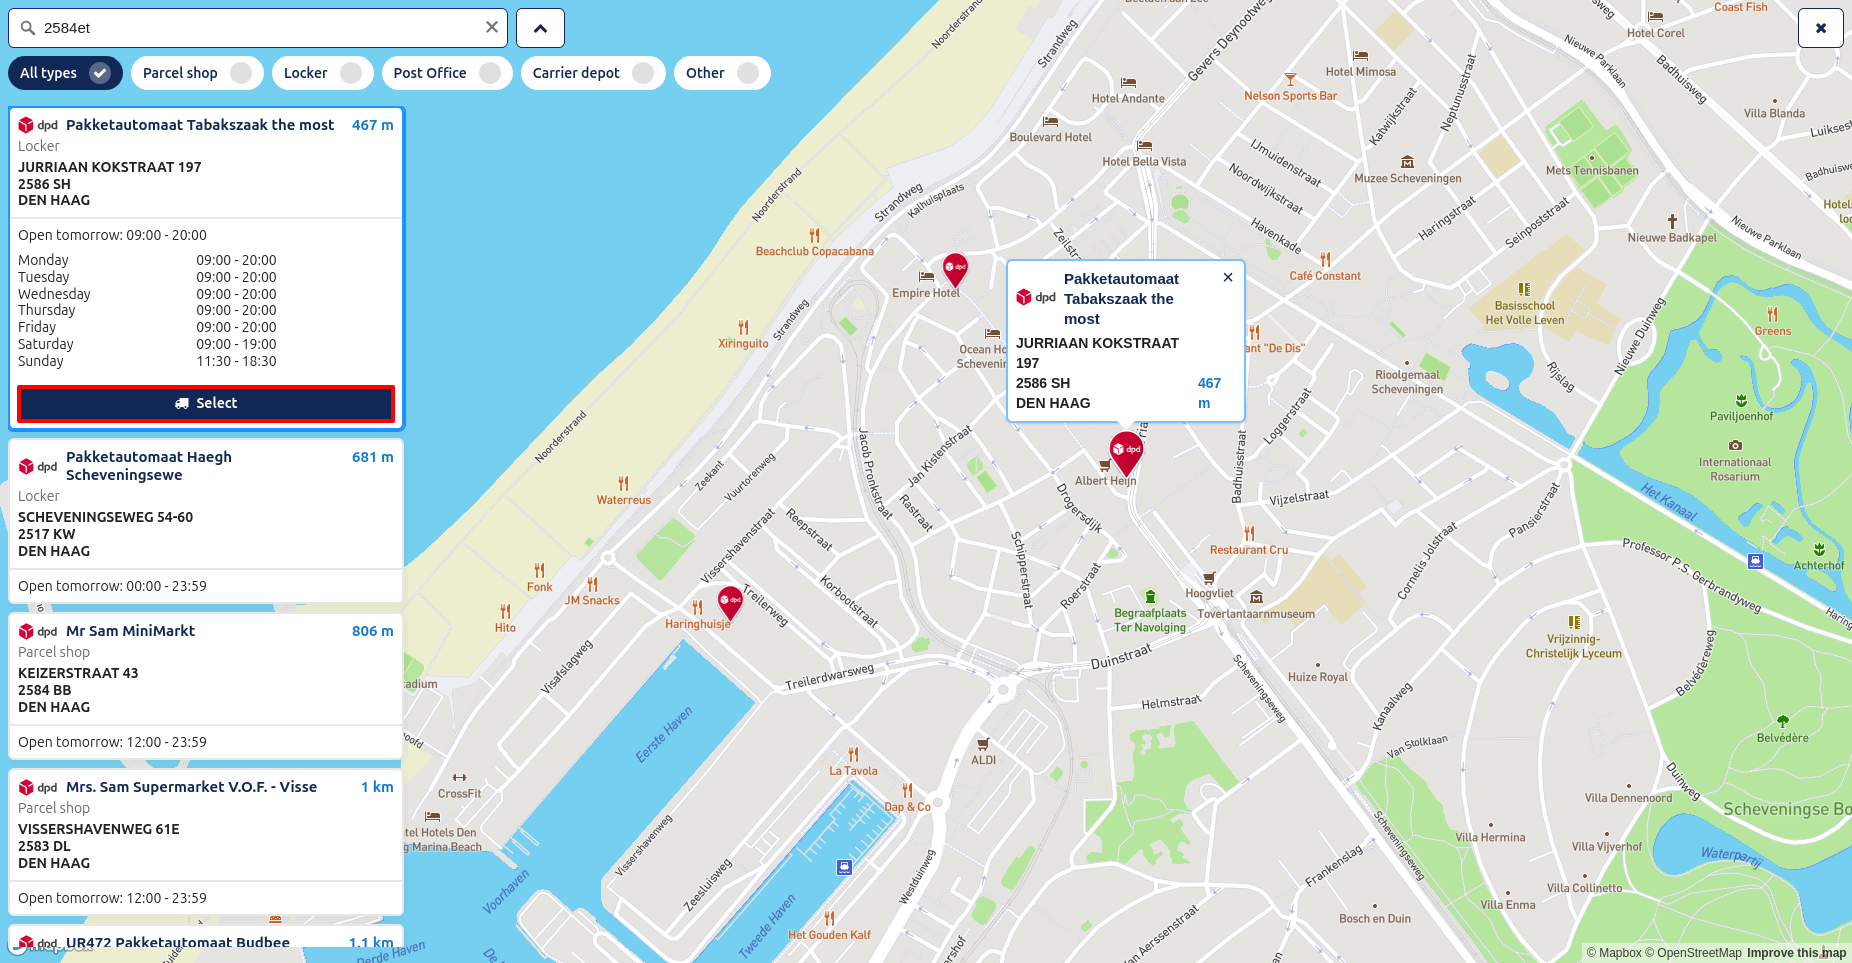Click the Restaurant Cru icon
The height and width of the screenshot is (963, 1852).
click(x=1249, y=534)
